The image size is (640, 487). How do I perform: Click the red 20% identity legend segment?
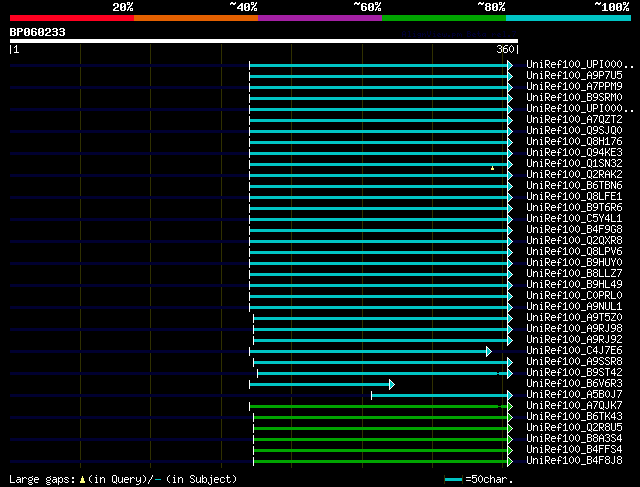(72, 18)
